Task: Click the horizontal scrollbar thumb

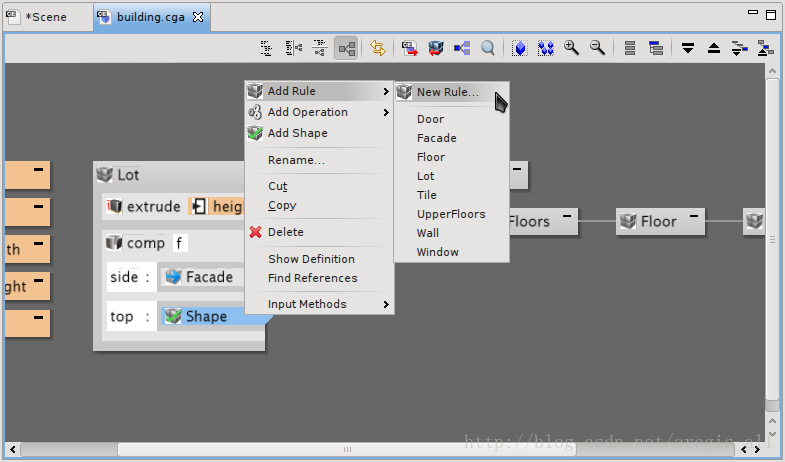Action: click(x=347, y=449)
